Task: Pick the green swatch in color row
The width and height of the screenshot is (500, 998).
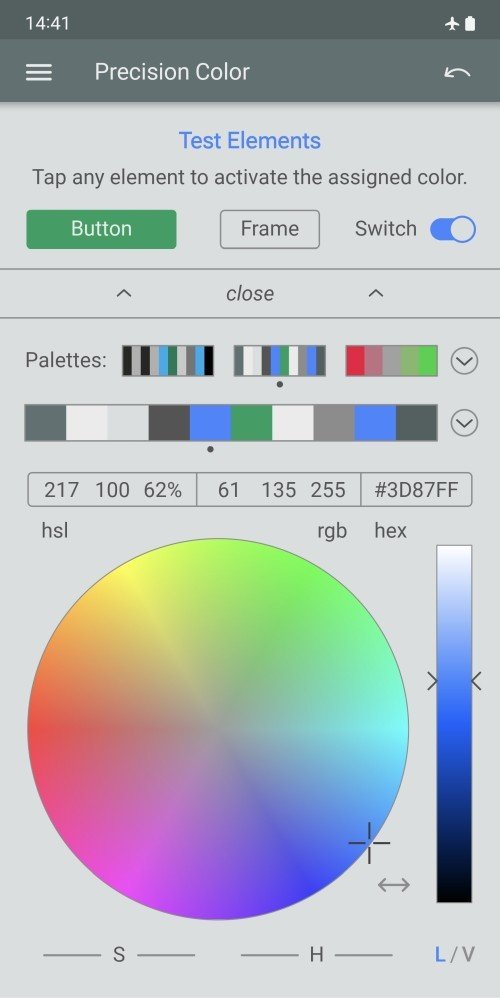Action: pos(251,423)
